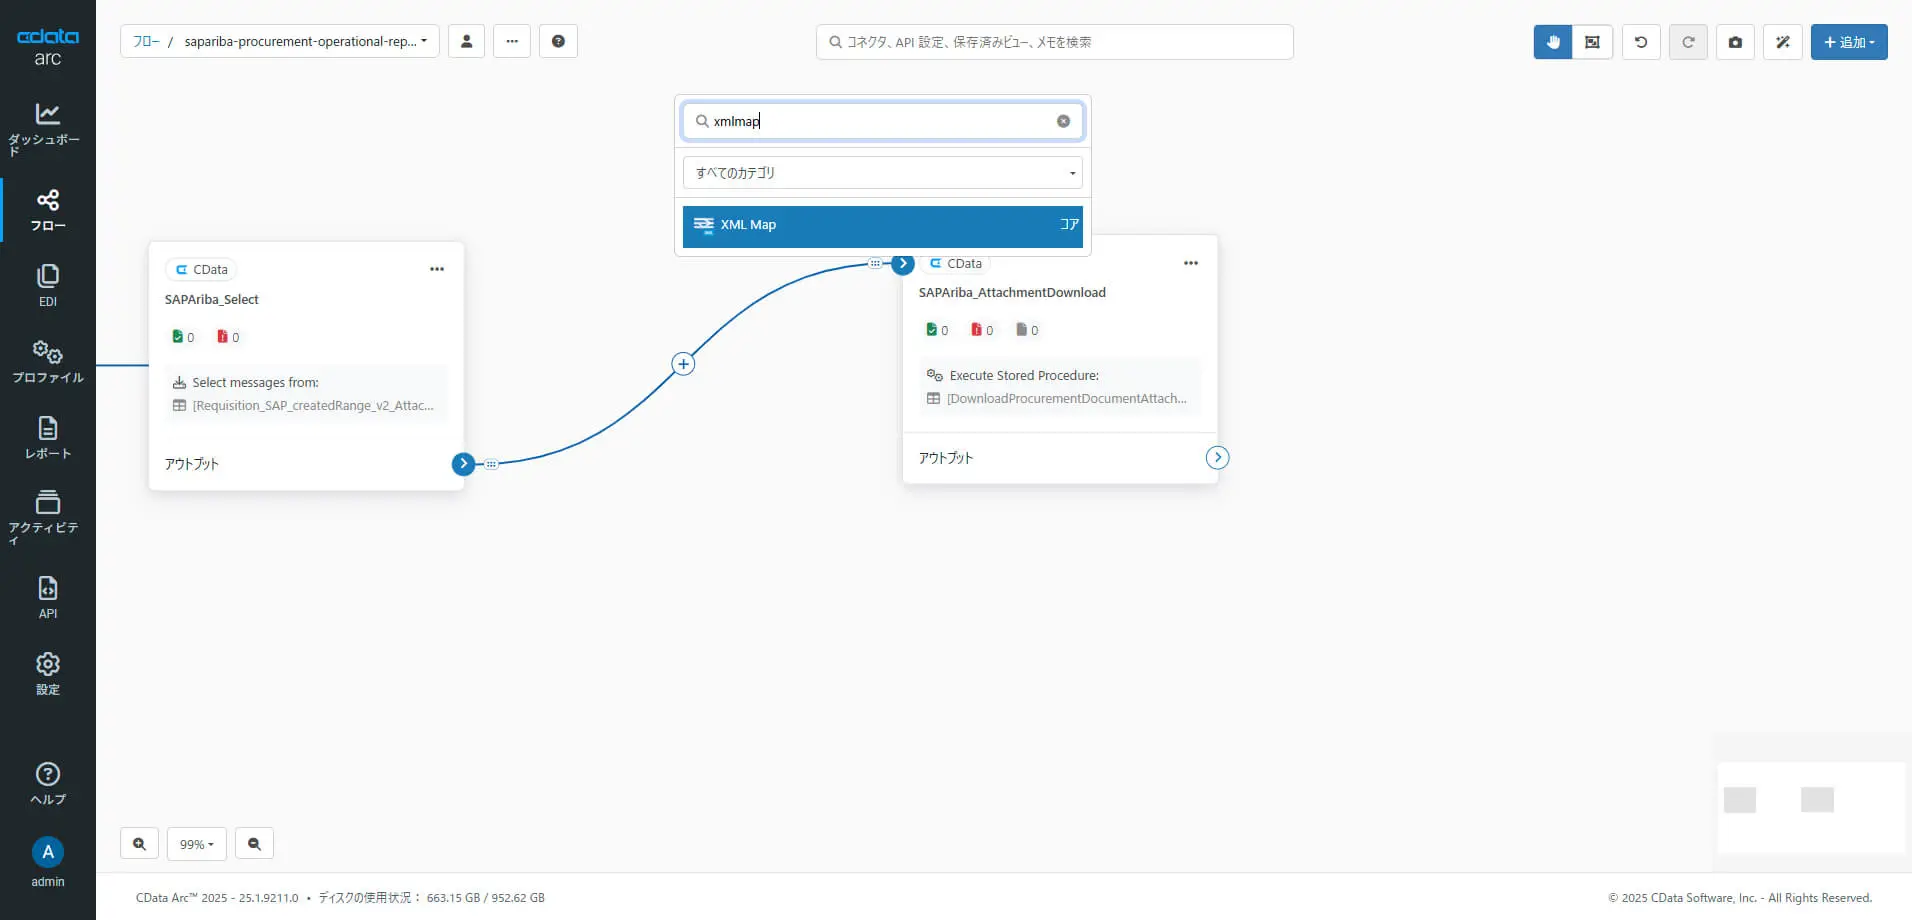The height and width of the screenshot is (920, 1912).
Task: Click SAPAriba_Select error count indicator
Action: pos(228,337)
